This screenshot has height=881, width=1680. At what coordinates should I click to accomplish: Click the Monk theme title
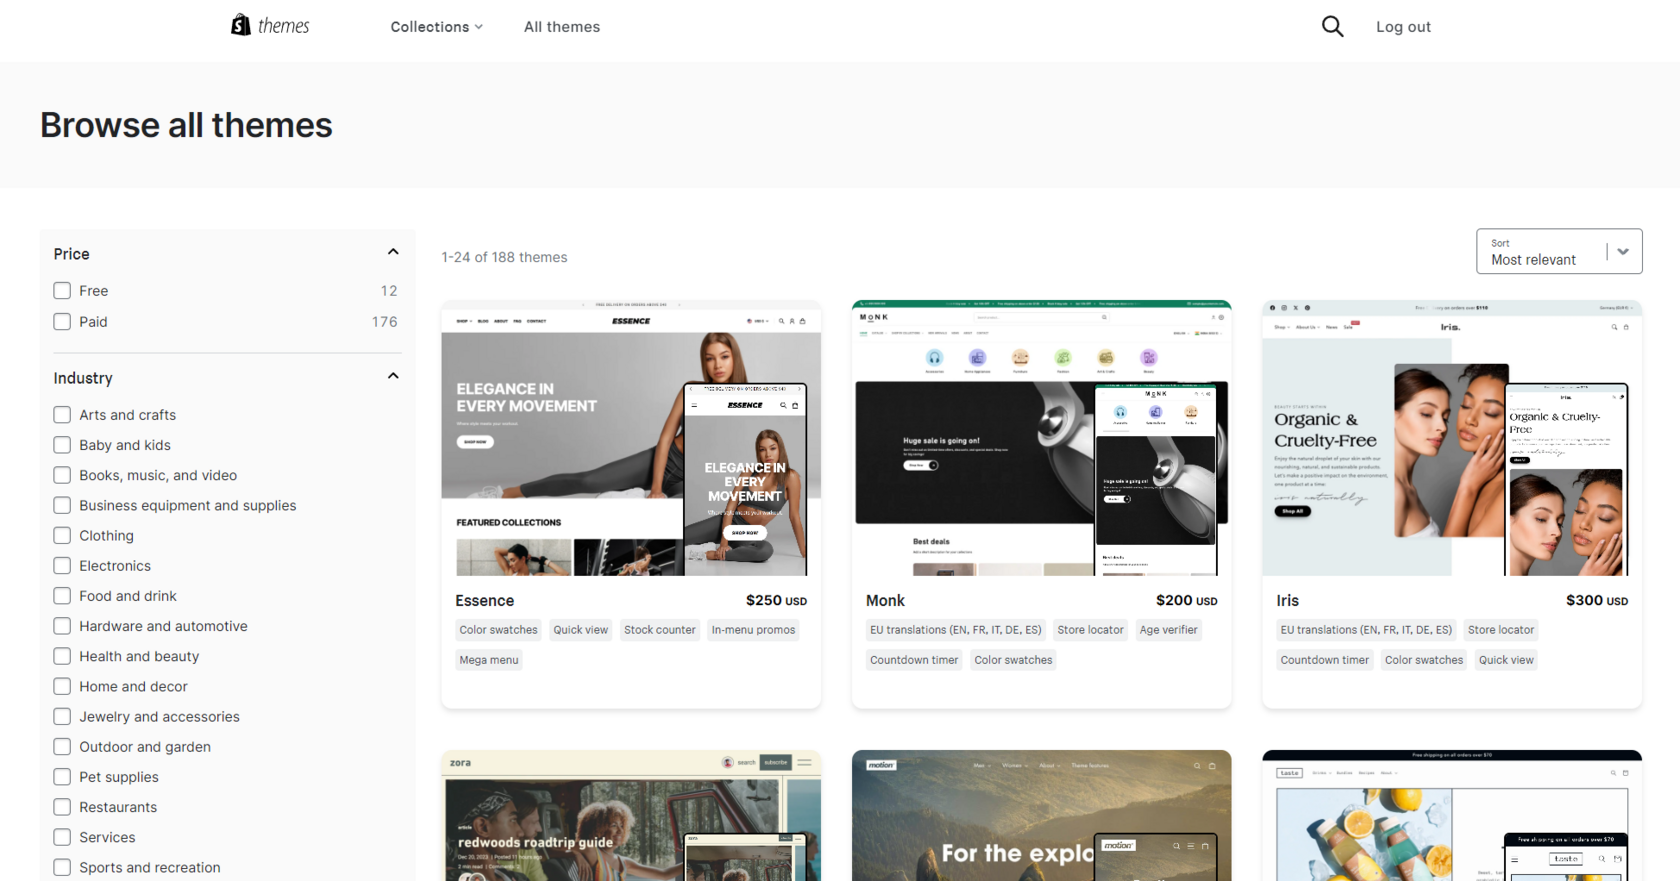885,601
